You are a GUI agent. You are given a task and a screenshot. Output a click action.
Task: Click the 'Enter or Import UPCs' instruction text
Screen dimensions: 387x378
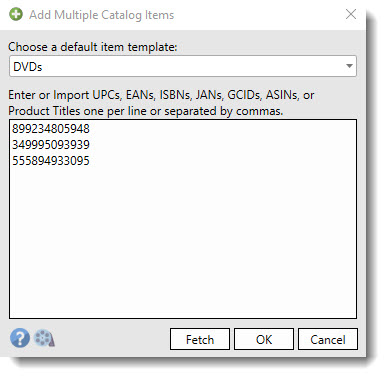[81, 95]
